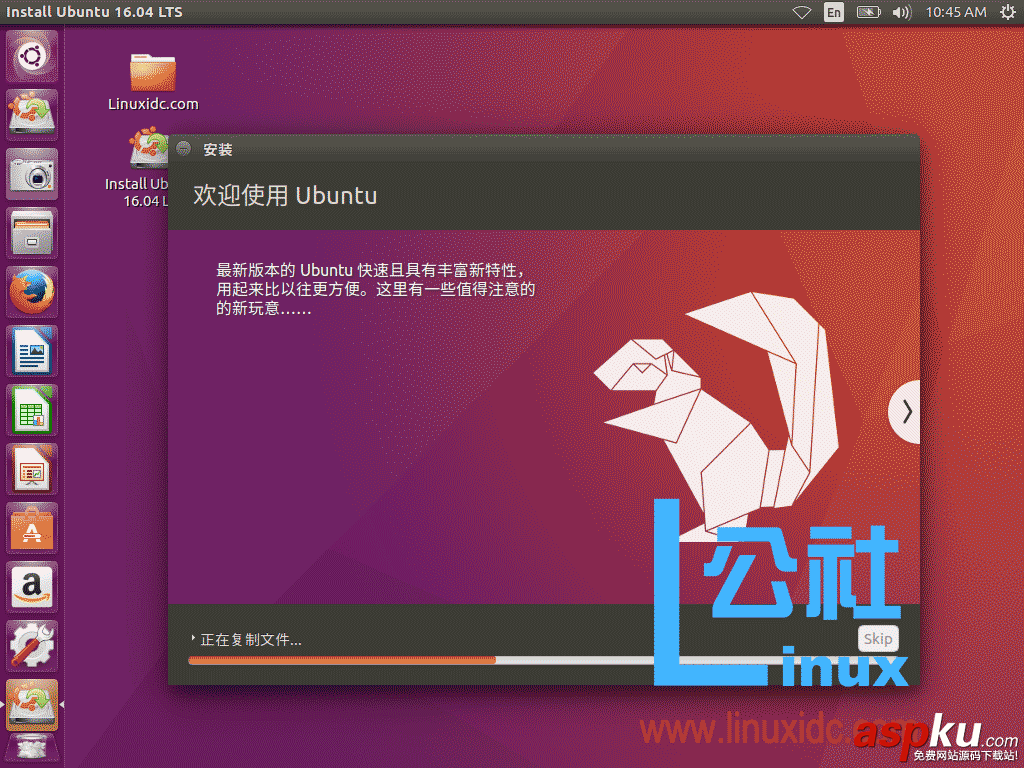
Task: Go to next installer slide arrow
Action: (x=905, y=412)
